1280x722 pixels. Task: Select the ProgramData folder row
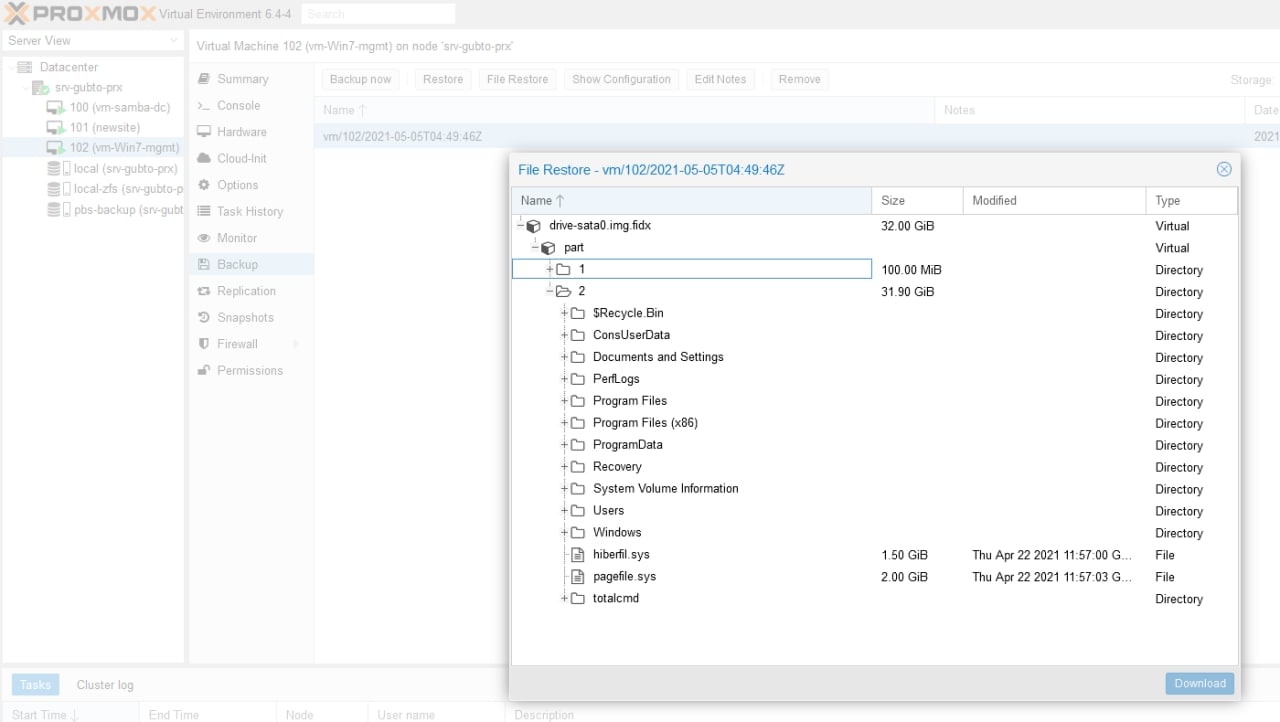tap(874, 445)
